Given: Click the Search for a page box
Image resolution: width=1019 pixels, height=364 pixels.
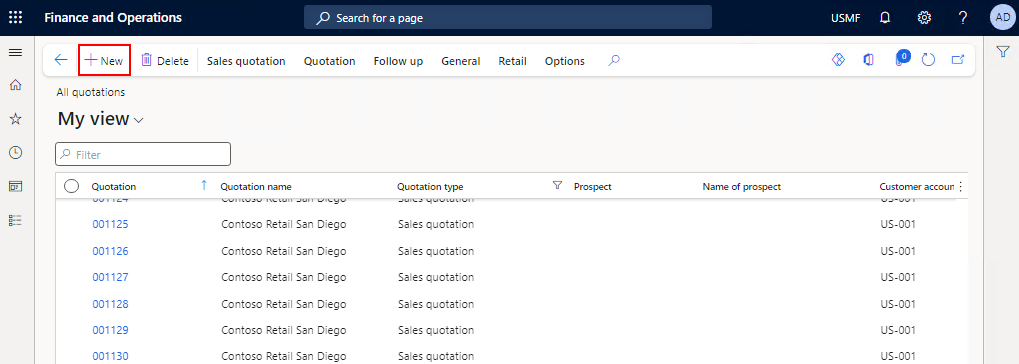Looking at the screenshot, I should 508,18.
